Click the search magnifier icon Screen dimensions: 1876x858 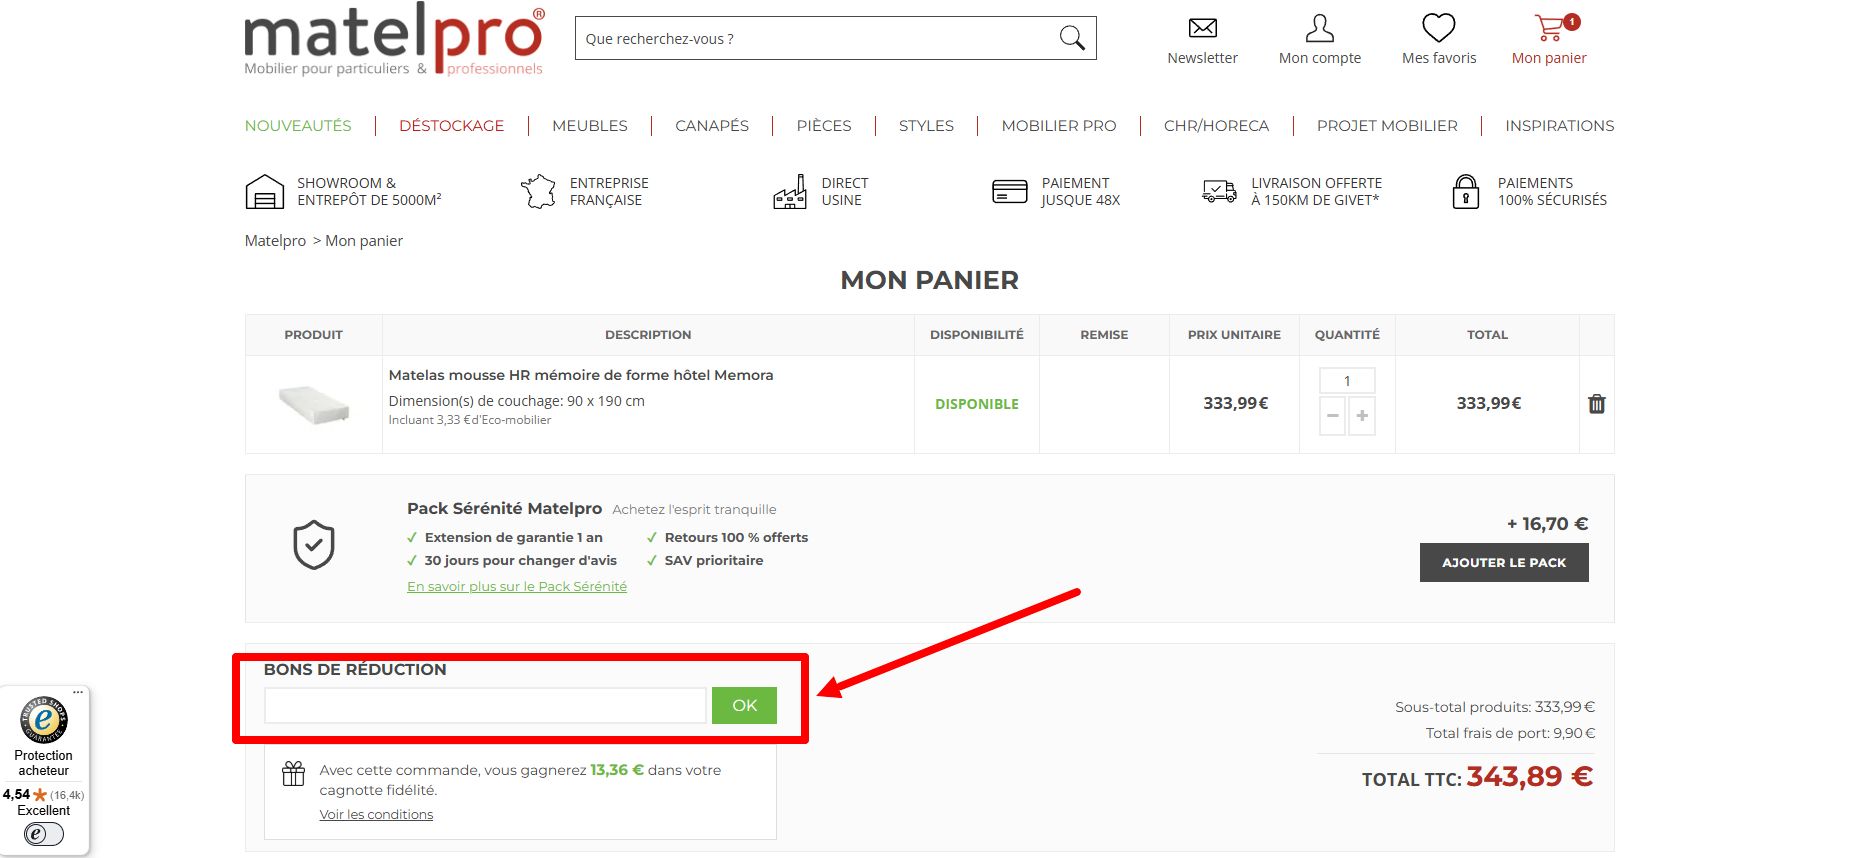[x=1072, y=38]
